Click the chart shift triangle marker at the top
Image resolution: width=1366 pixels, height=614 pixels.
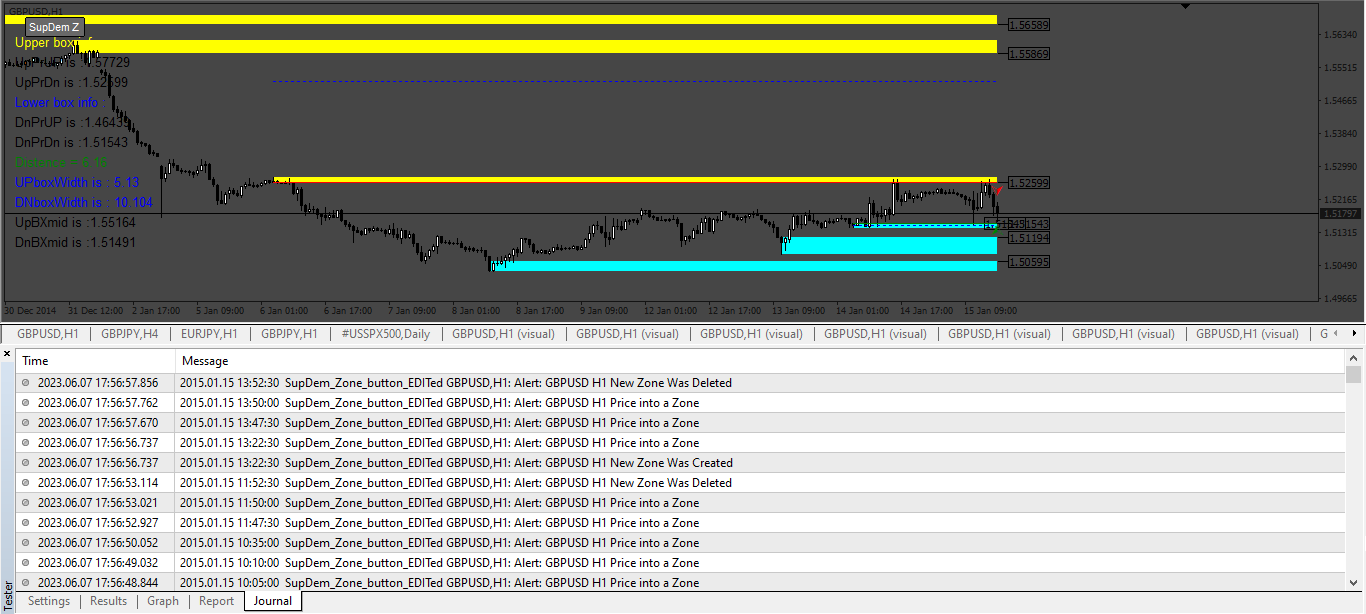(1185, 6)
